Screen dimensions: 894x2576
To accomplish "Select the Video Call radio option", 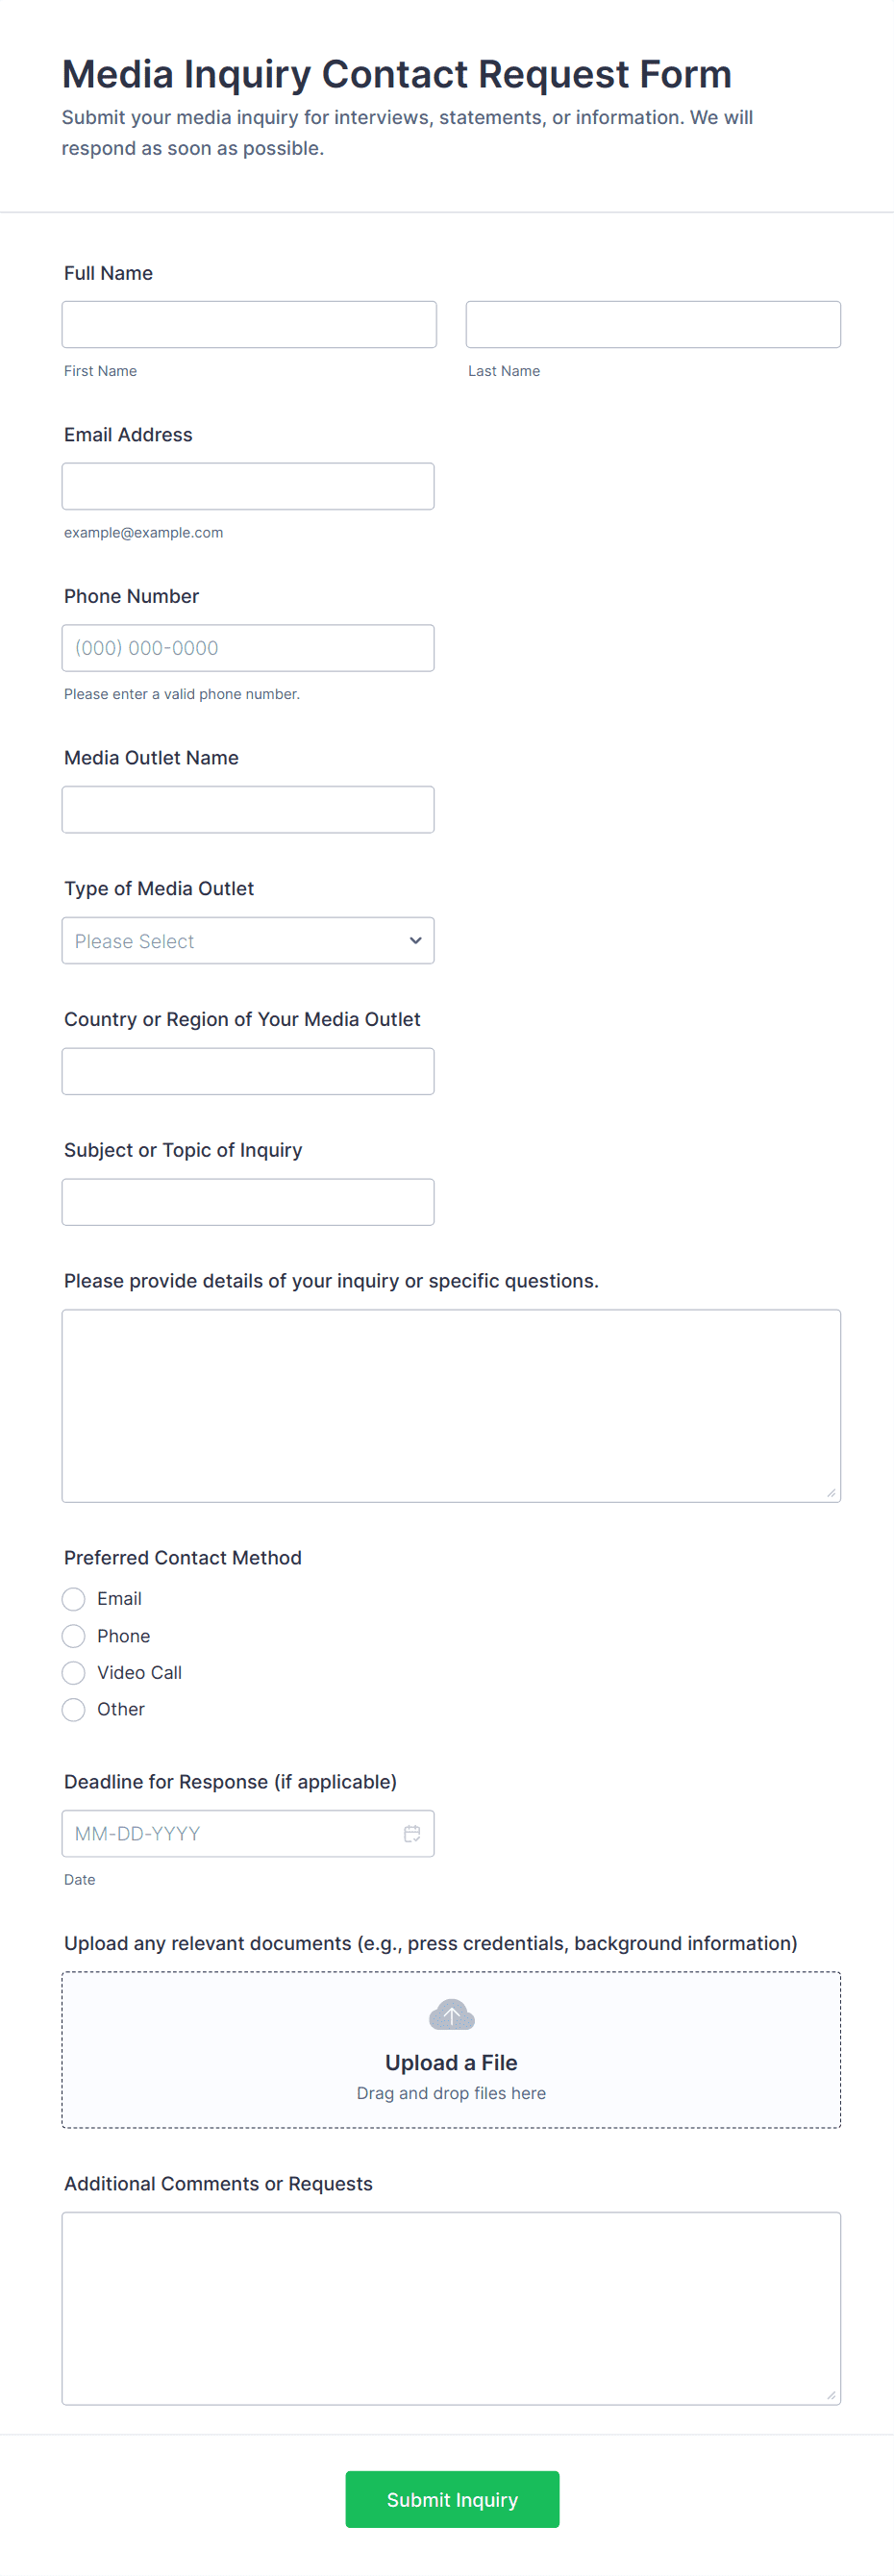I will pos(74,1673).
